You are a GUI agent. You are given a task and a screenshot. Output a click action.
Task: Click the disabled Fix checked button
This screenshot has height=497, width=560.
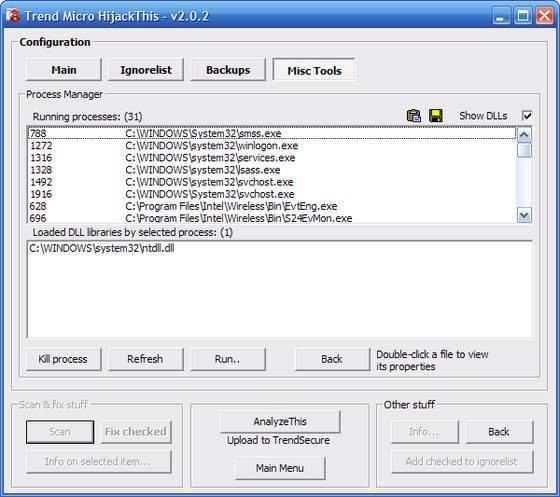pyautogui.click(x=136, y=432)
